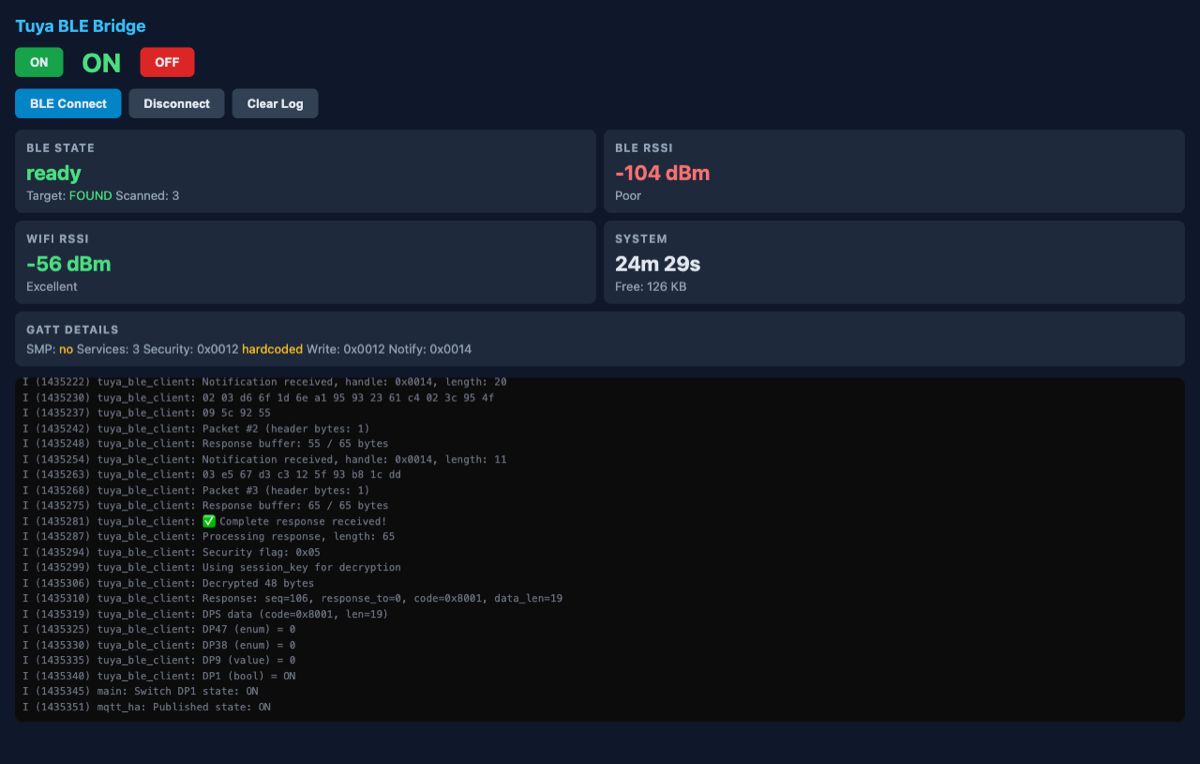Click the WIFI RSSI card heading
The height and width of the screenshot is (764, 1200).
(x=58, y=238)
